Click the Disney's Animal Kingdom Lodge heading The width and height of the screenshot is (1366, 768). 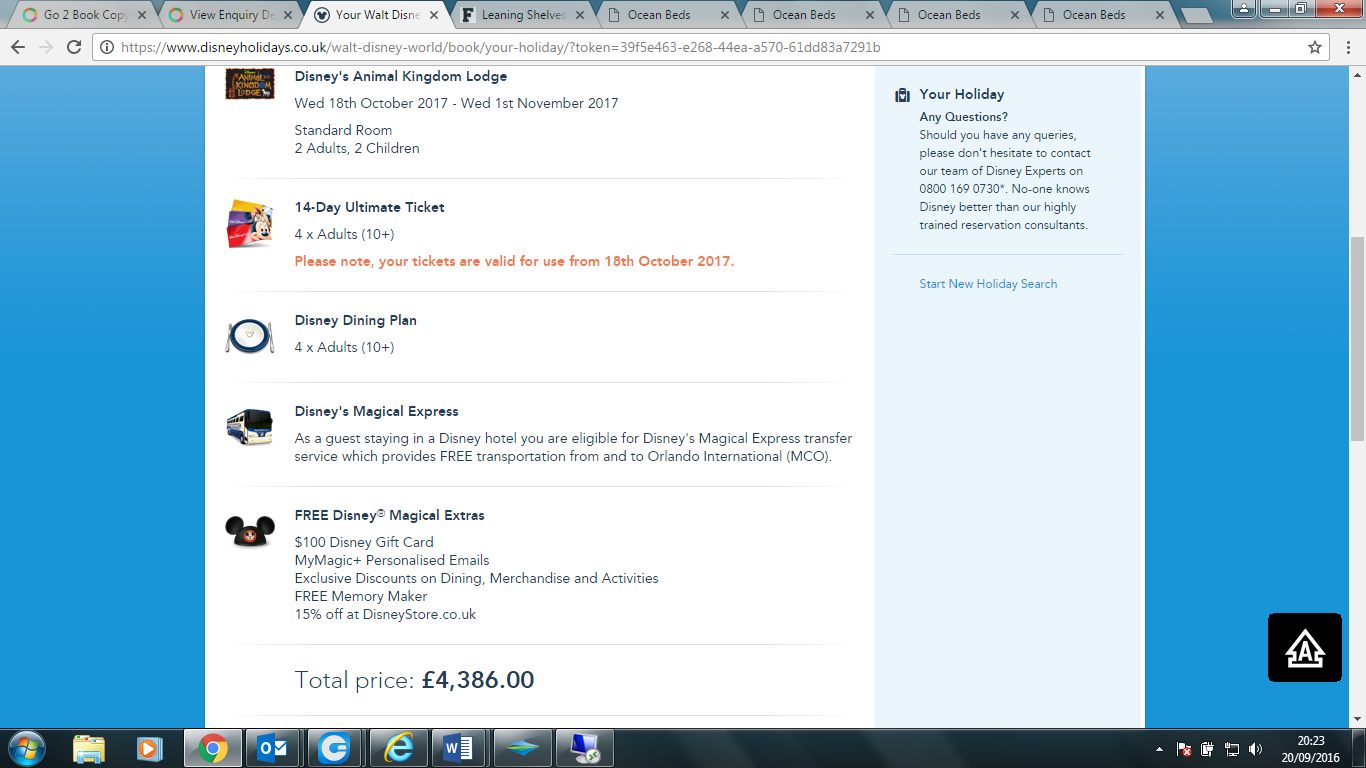tap(401, 76)
